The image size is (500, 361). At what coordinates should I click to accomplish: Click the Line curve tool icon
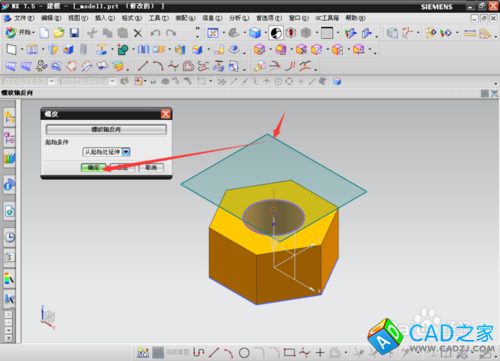[x=143, y=66]
